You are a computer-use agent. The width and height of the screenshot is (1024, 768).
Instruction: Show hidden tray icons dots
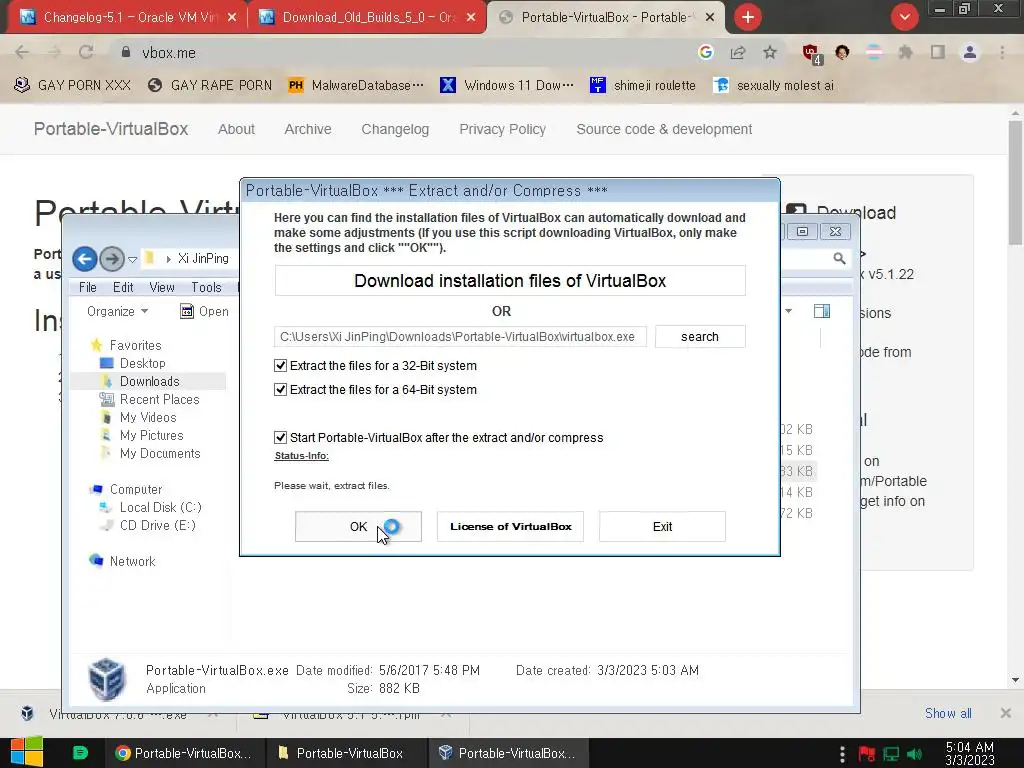(842, 754)
